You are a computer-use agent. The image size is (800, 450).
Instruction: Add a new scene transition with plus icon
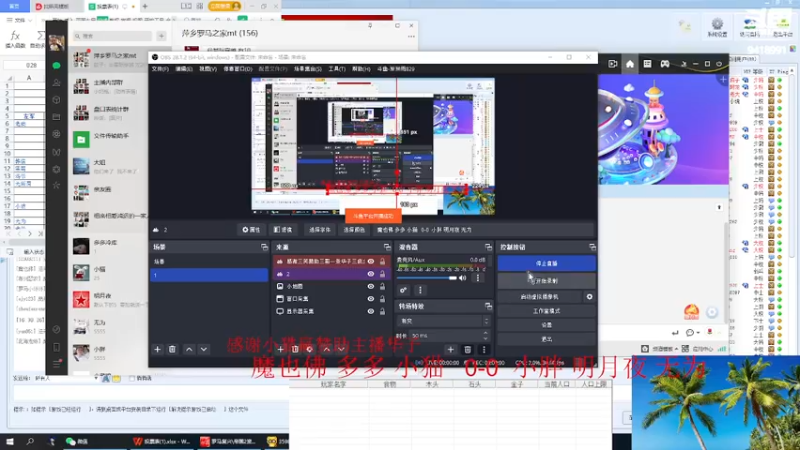pyautogui.click(x=451, y=349)
